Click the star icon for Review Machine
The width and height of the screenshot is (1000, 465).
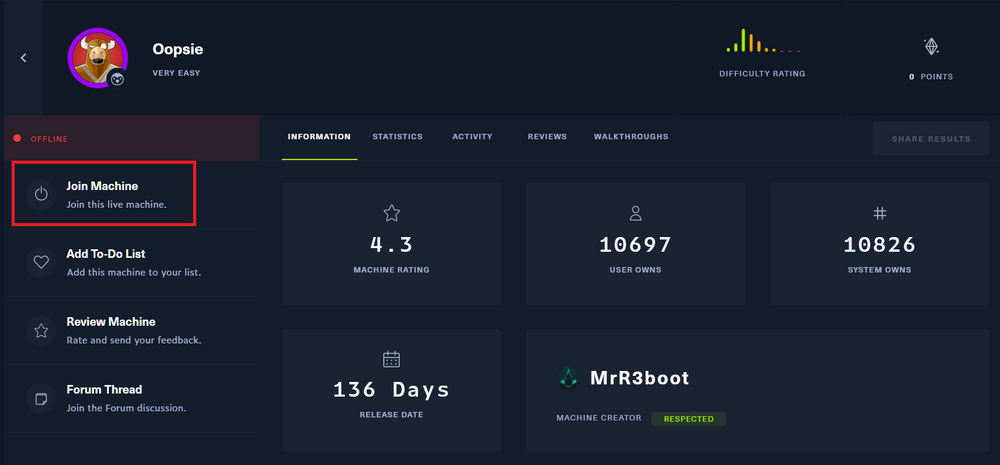click(x=41, y=330)
